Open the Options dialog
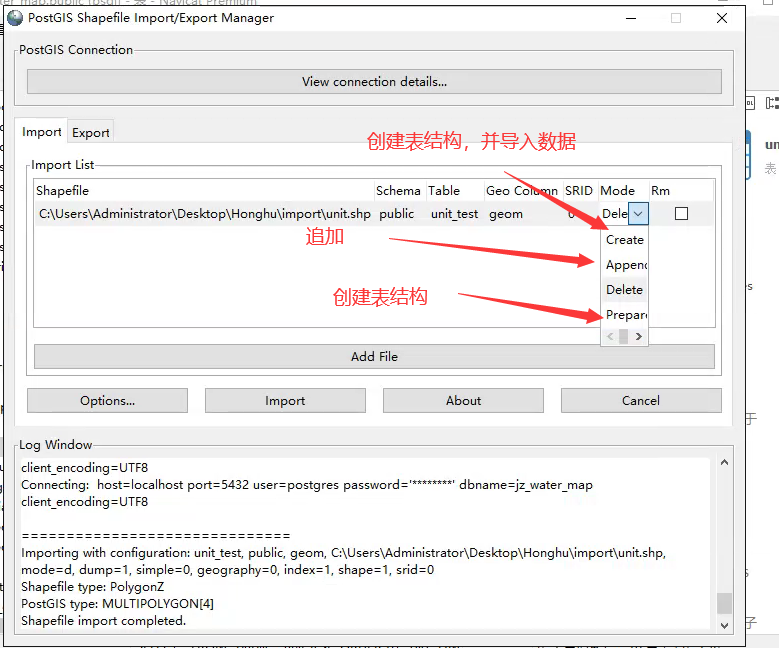Viewport: 779px width, 648px height. coord(107,401)
